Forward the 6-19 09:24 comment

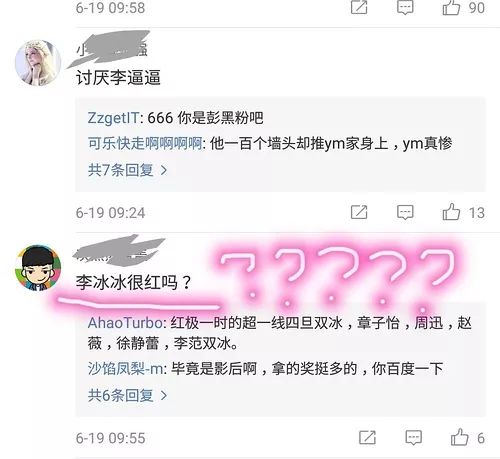coord(359,212)
